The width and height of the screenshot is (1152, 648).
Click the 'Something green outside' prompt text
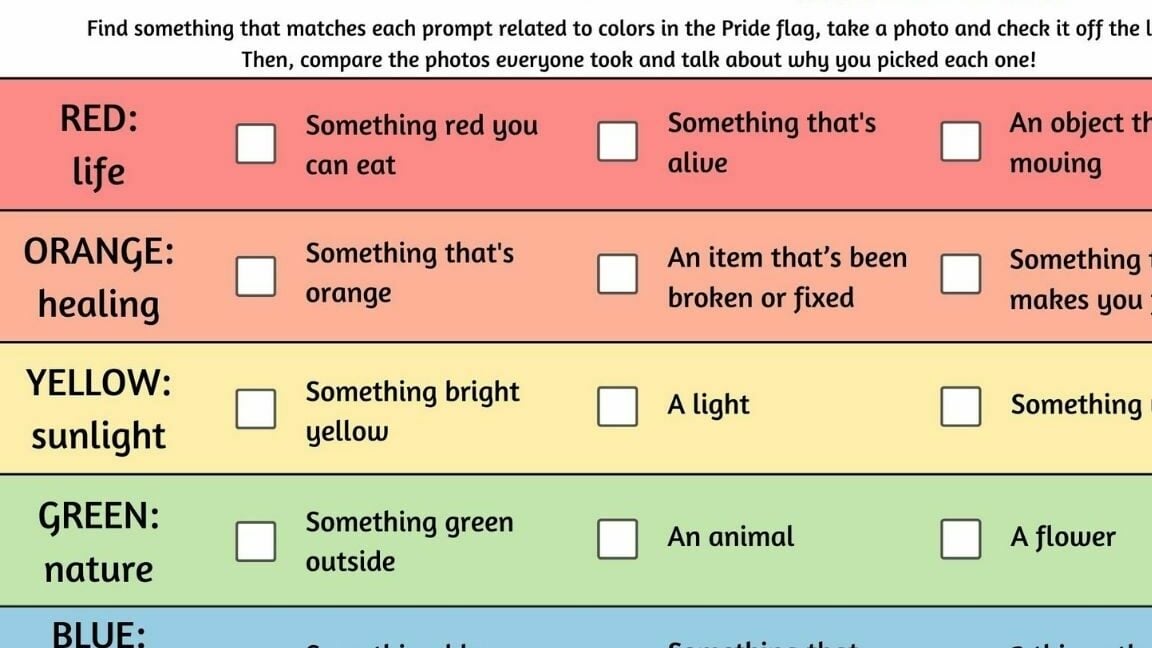pos(409,541)
